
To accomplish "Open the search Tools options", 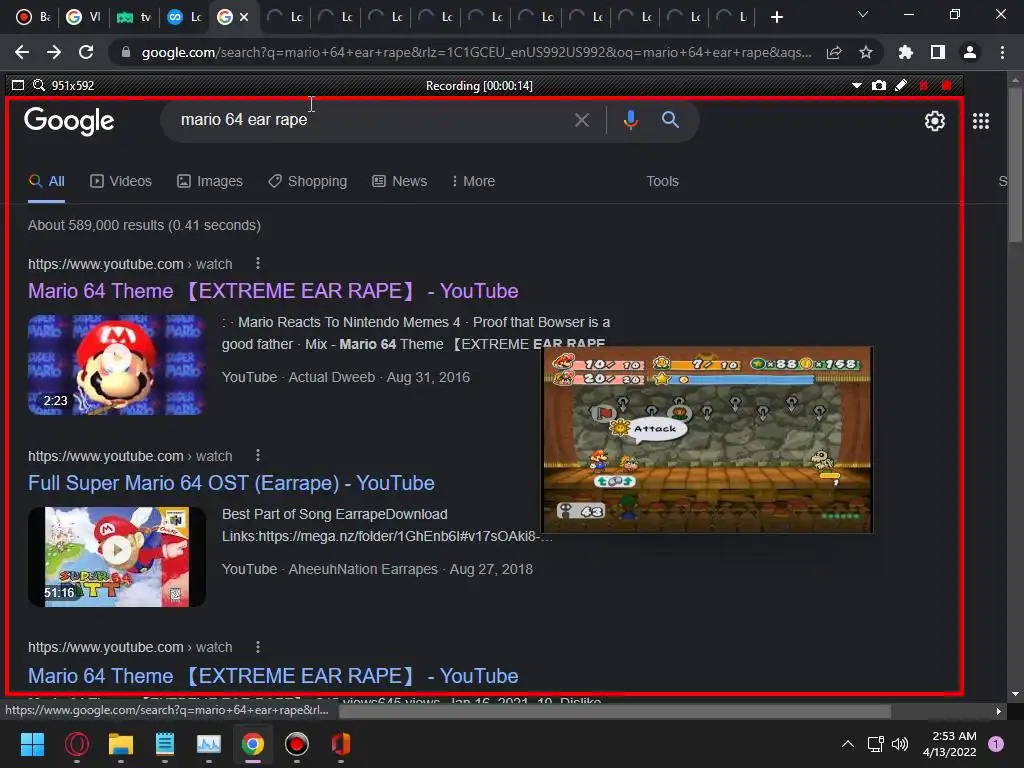I will coord(662,182).
